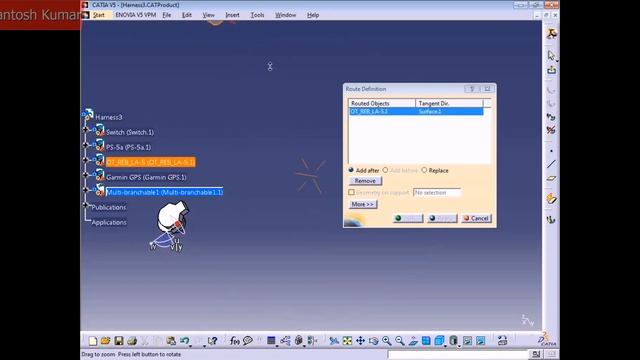Click the Print icon

click(x=132, y=341)
